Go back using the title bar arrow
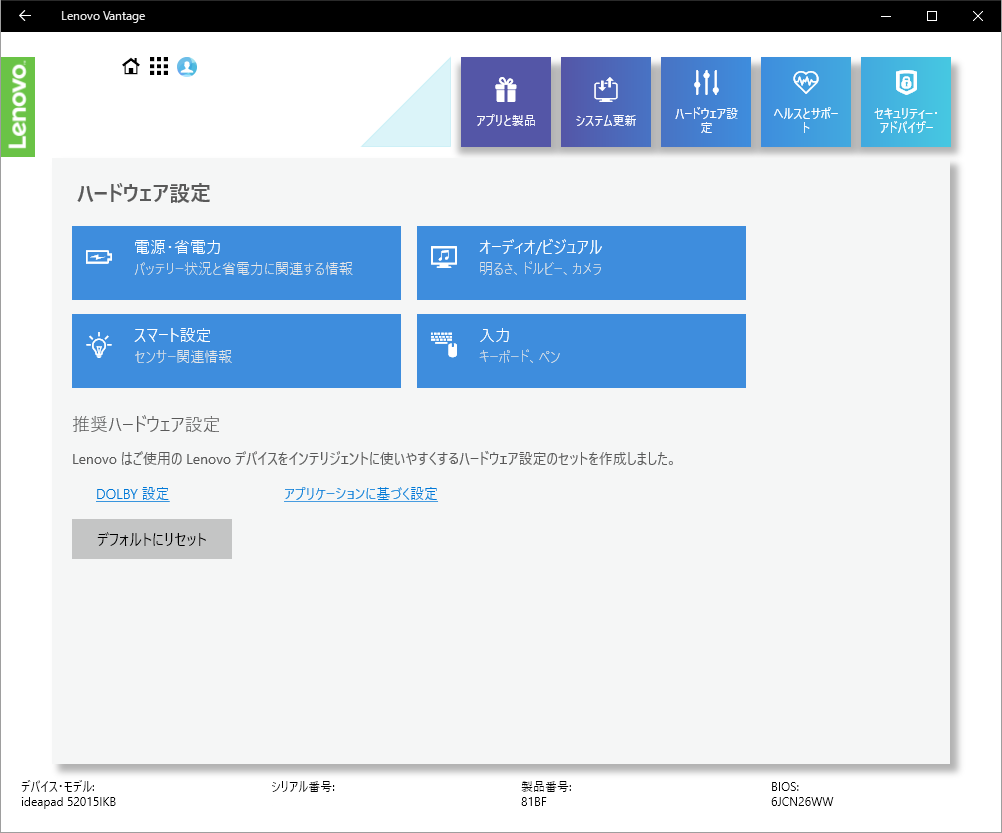The width and height of the screenshot is (1002, 833). (x=25, y=16)
